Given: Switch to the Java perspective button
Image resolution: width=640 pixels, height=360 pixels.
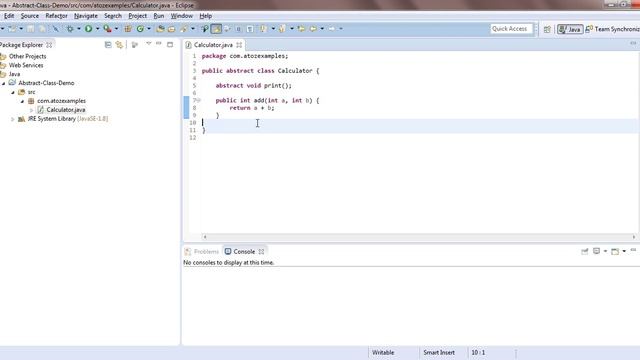Looking at the screenshot, I should click(x=570, y=29).
